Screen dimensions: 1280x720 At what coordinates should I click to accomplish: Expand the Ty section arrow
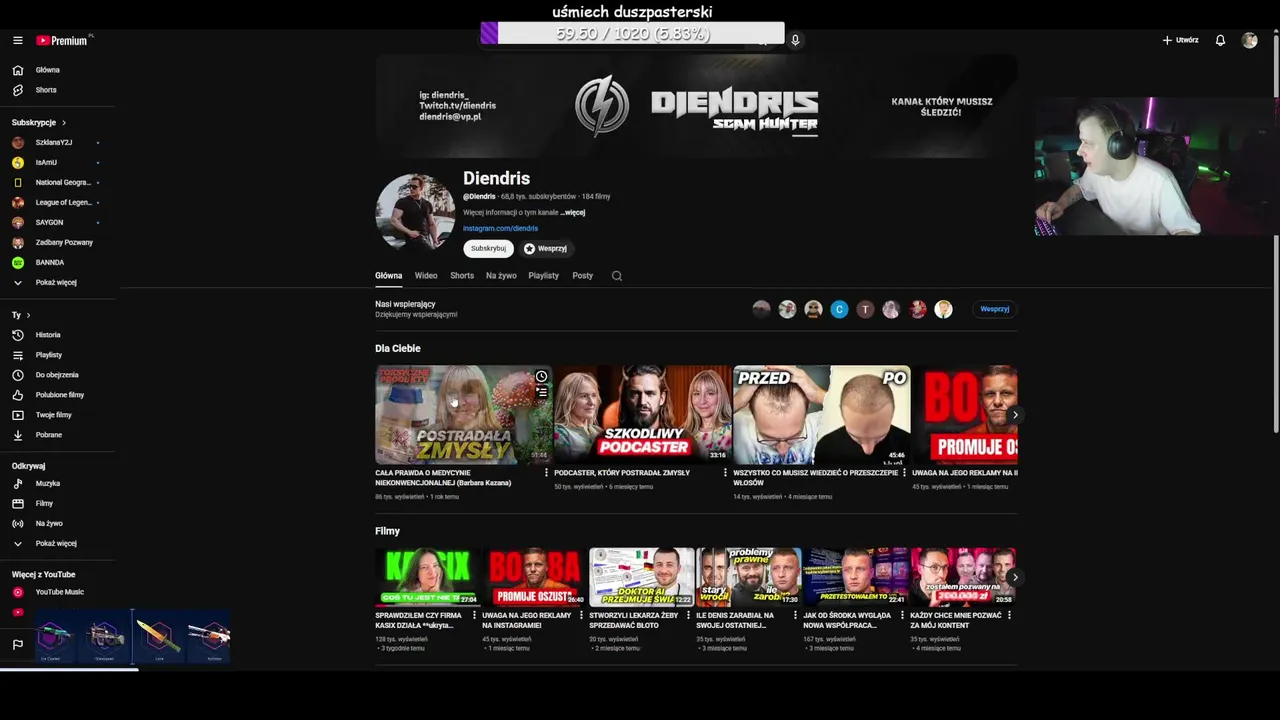point(28,315)
